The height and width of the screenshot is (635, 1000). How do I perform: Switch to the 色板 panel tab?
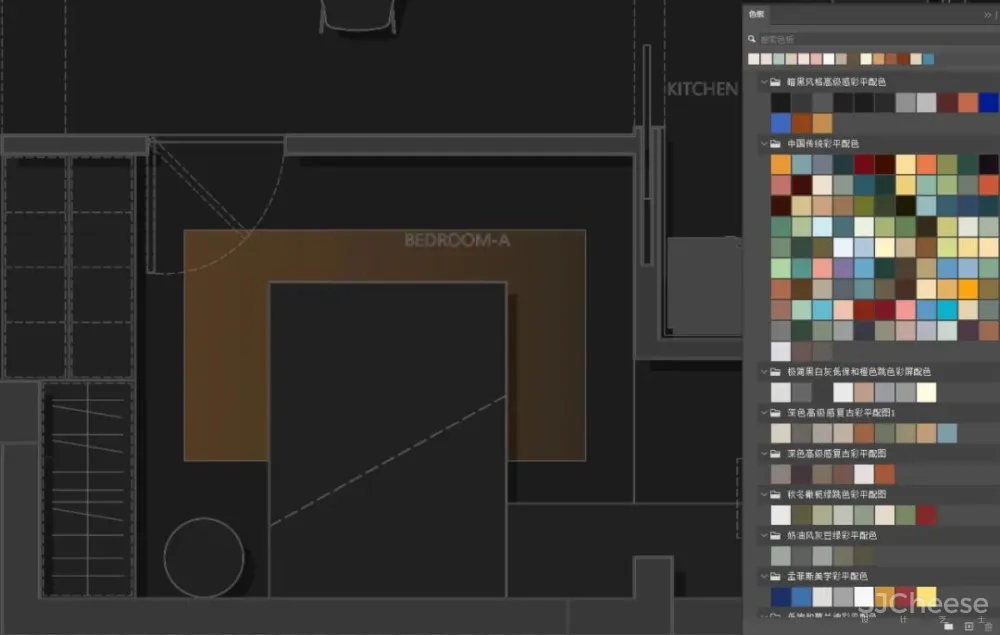pyautogui.click(x=756, y=14)
